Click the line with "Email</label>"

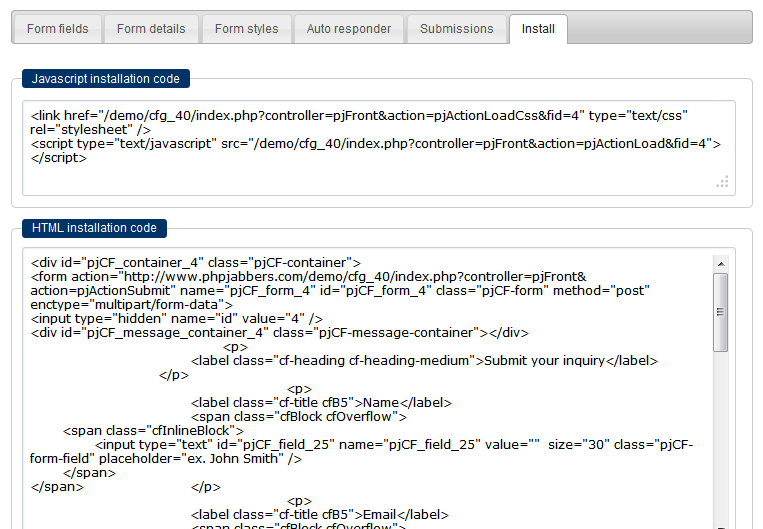point(320,515)
